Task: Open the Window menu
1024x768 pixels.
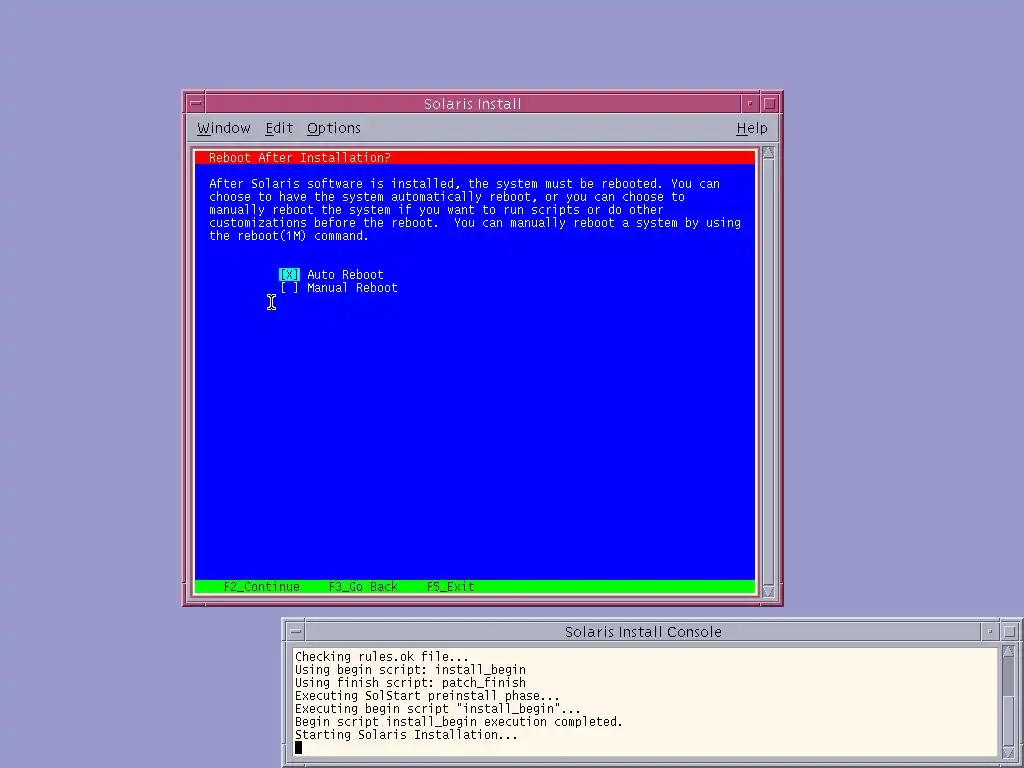Action: 223,128
